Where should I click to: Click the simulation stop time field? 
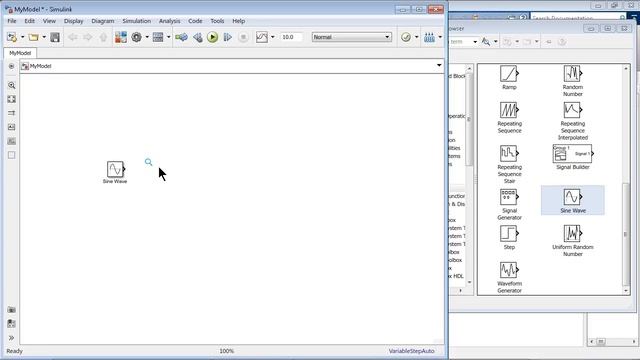pyautogui.click(x=291, y=37)
